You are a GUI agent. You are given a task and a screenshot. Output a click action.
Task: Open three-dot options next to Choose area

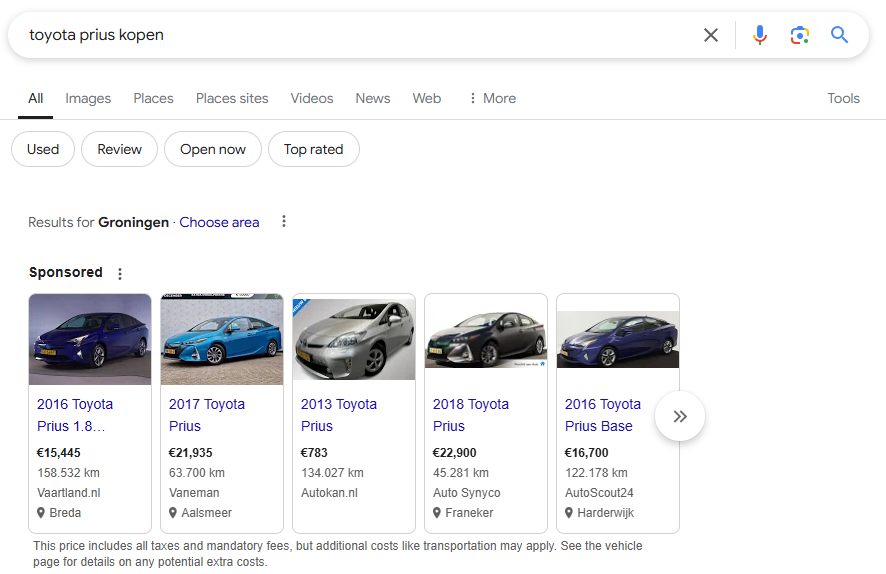284,222
